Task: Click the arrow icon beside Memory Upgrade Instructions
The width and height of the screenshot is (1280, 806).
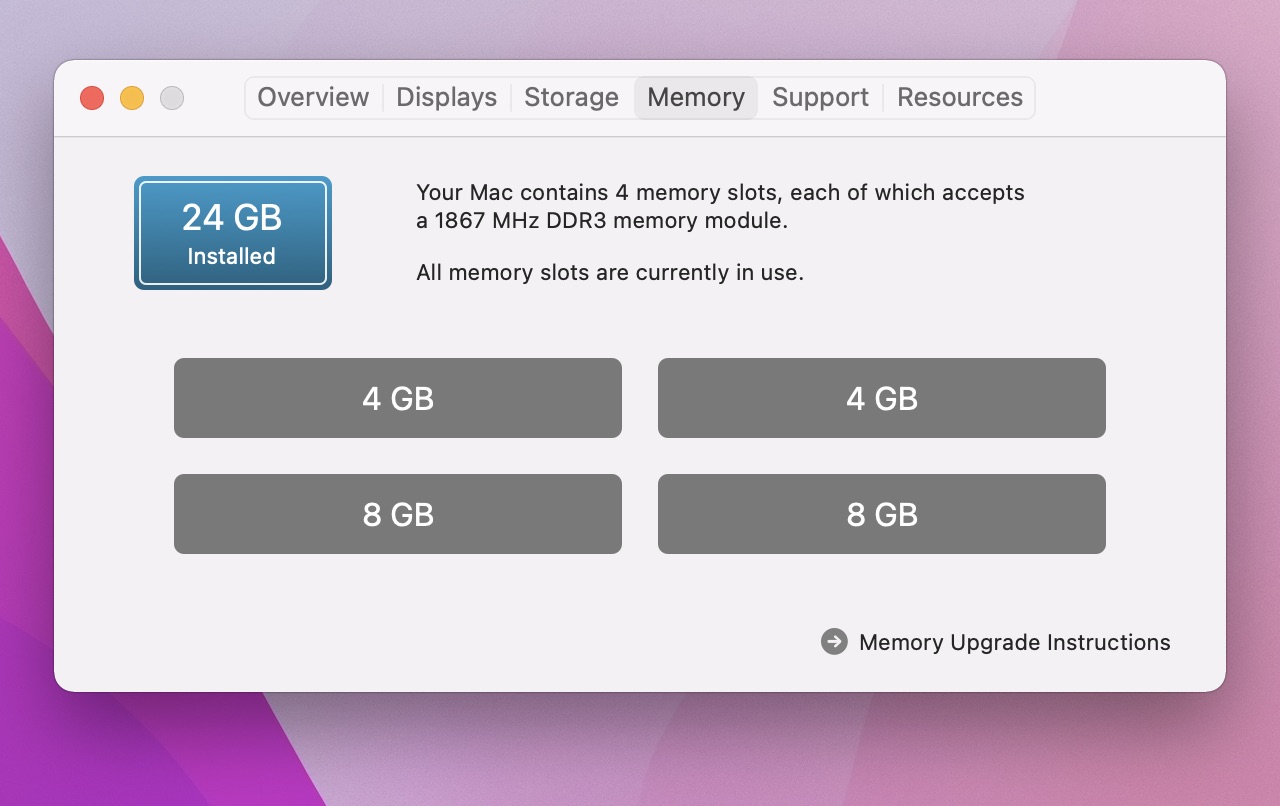Action: point(834,642)
